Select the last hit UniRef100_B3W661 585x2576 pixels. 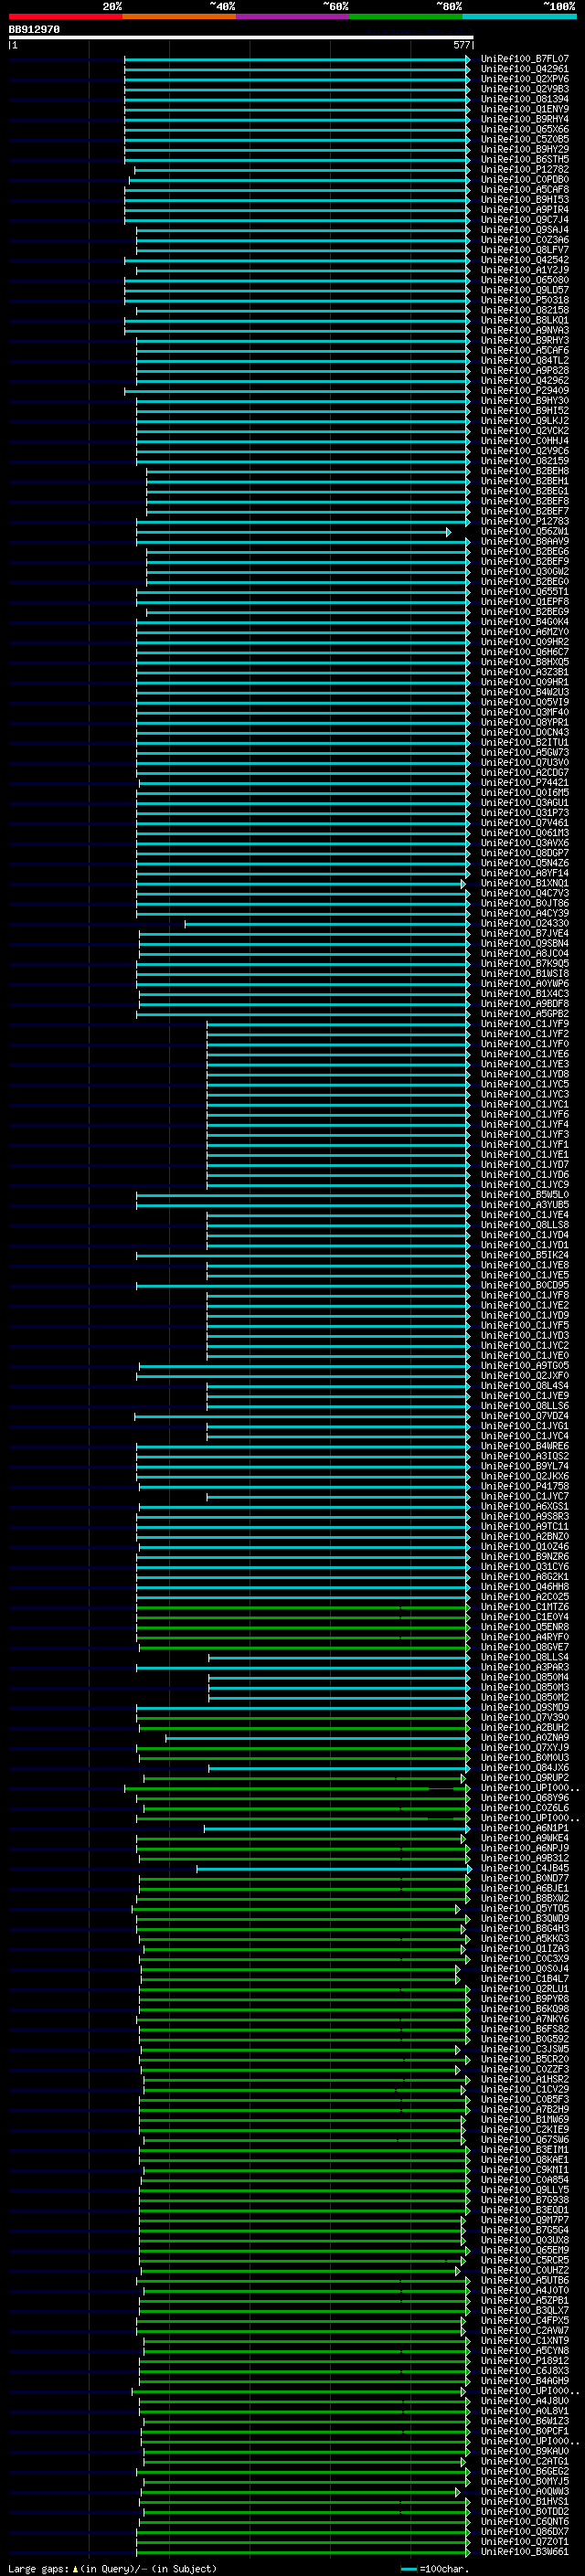(525, 2552)
